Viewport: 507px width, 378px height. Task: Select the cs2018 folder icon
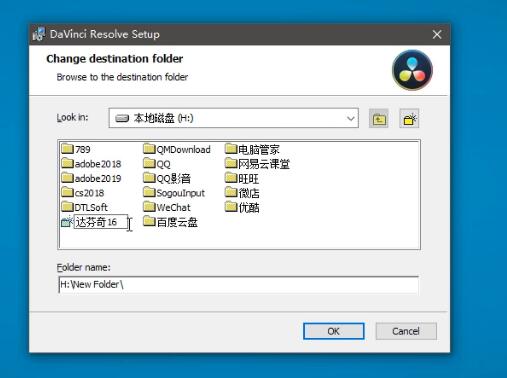point(68,192)
